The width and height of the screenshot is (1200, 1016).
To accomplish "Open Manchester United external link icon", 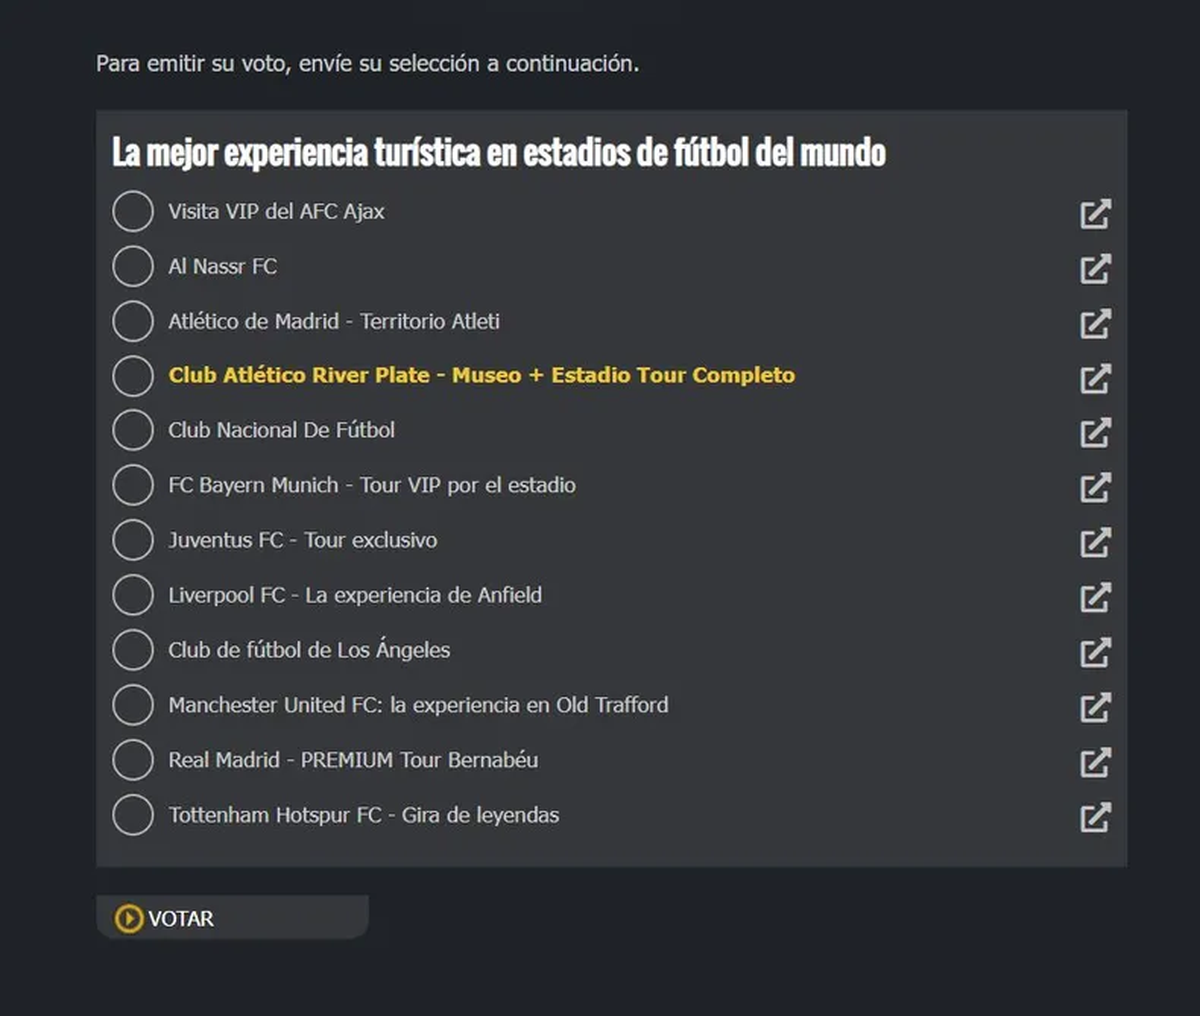I will 1095,708.
